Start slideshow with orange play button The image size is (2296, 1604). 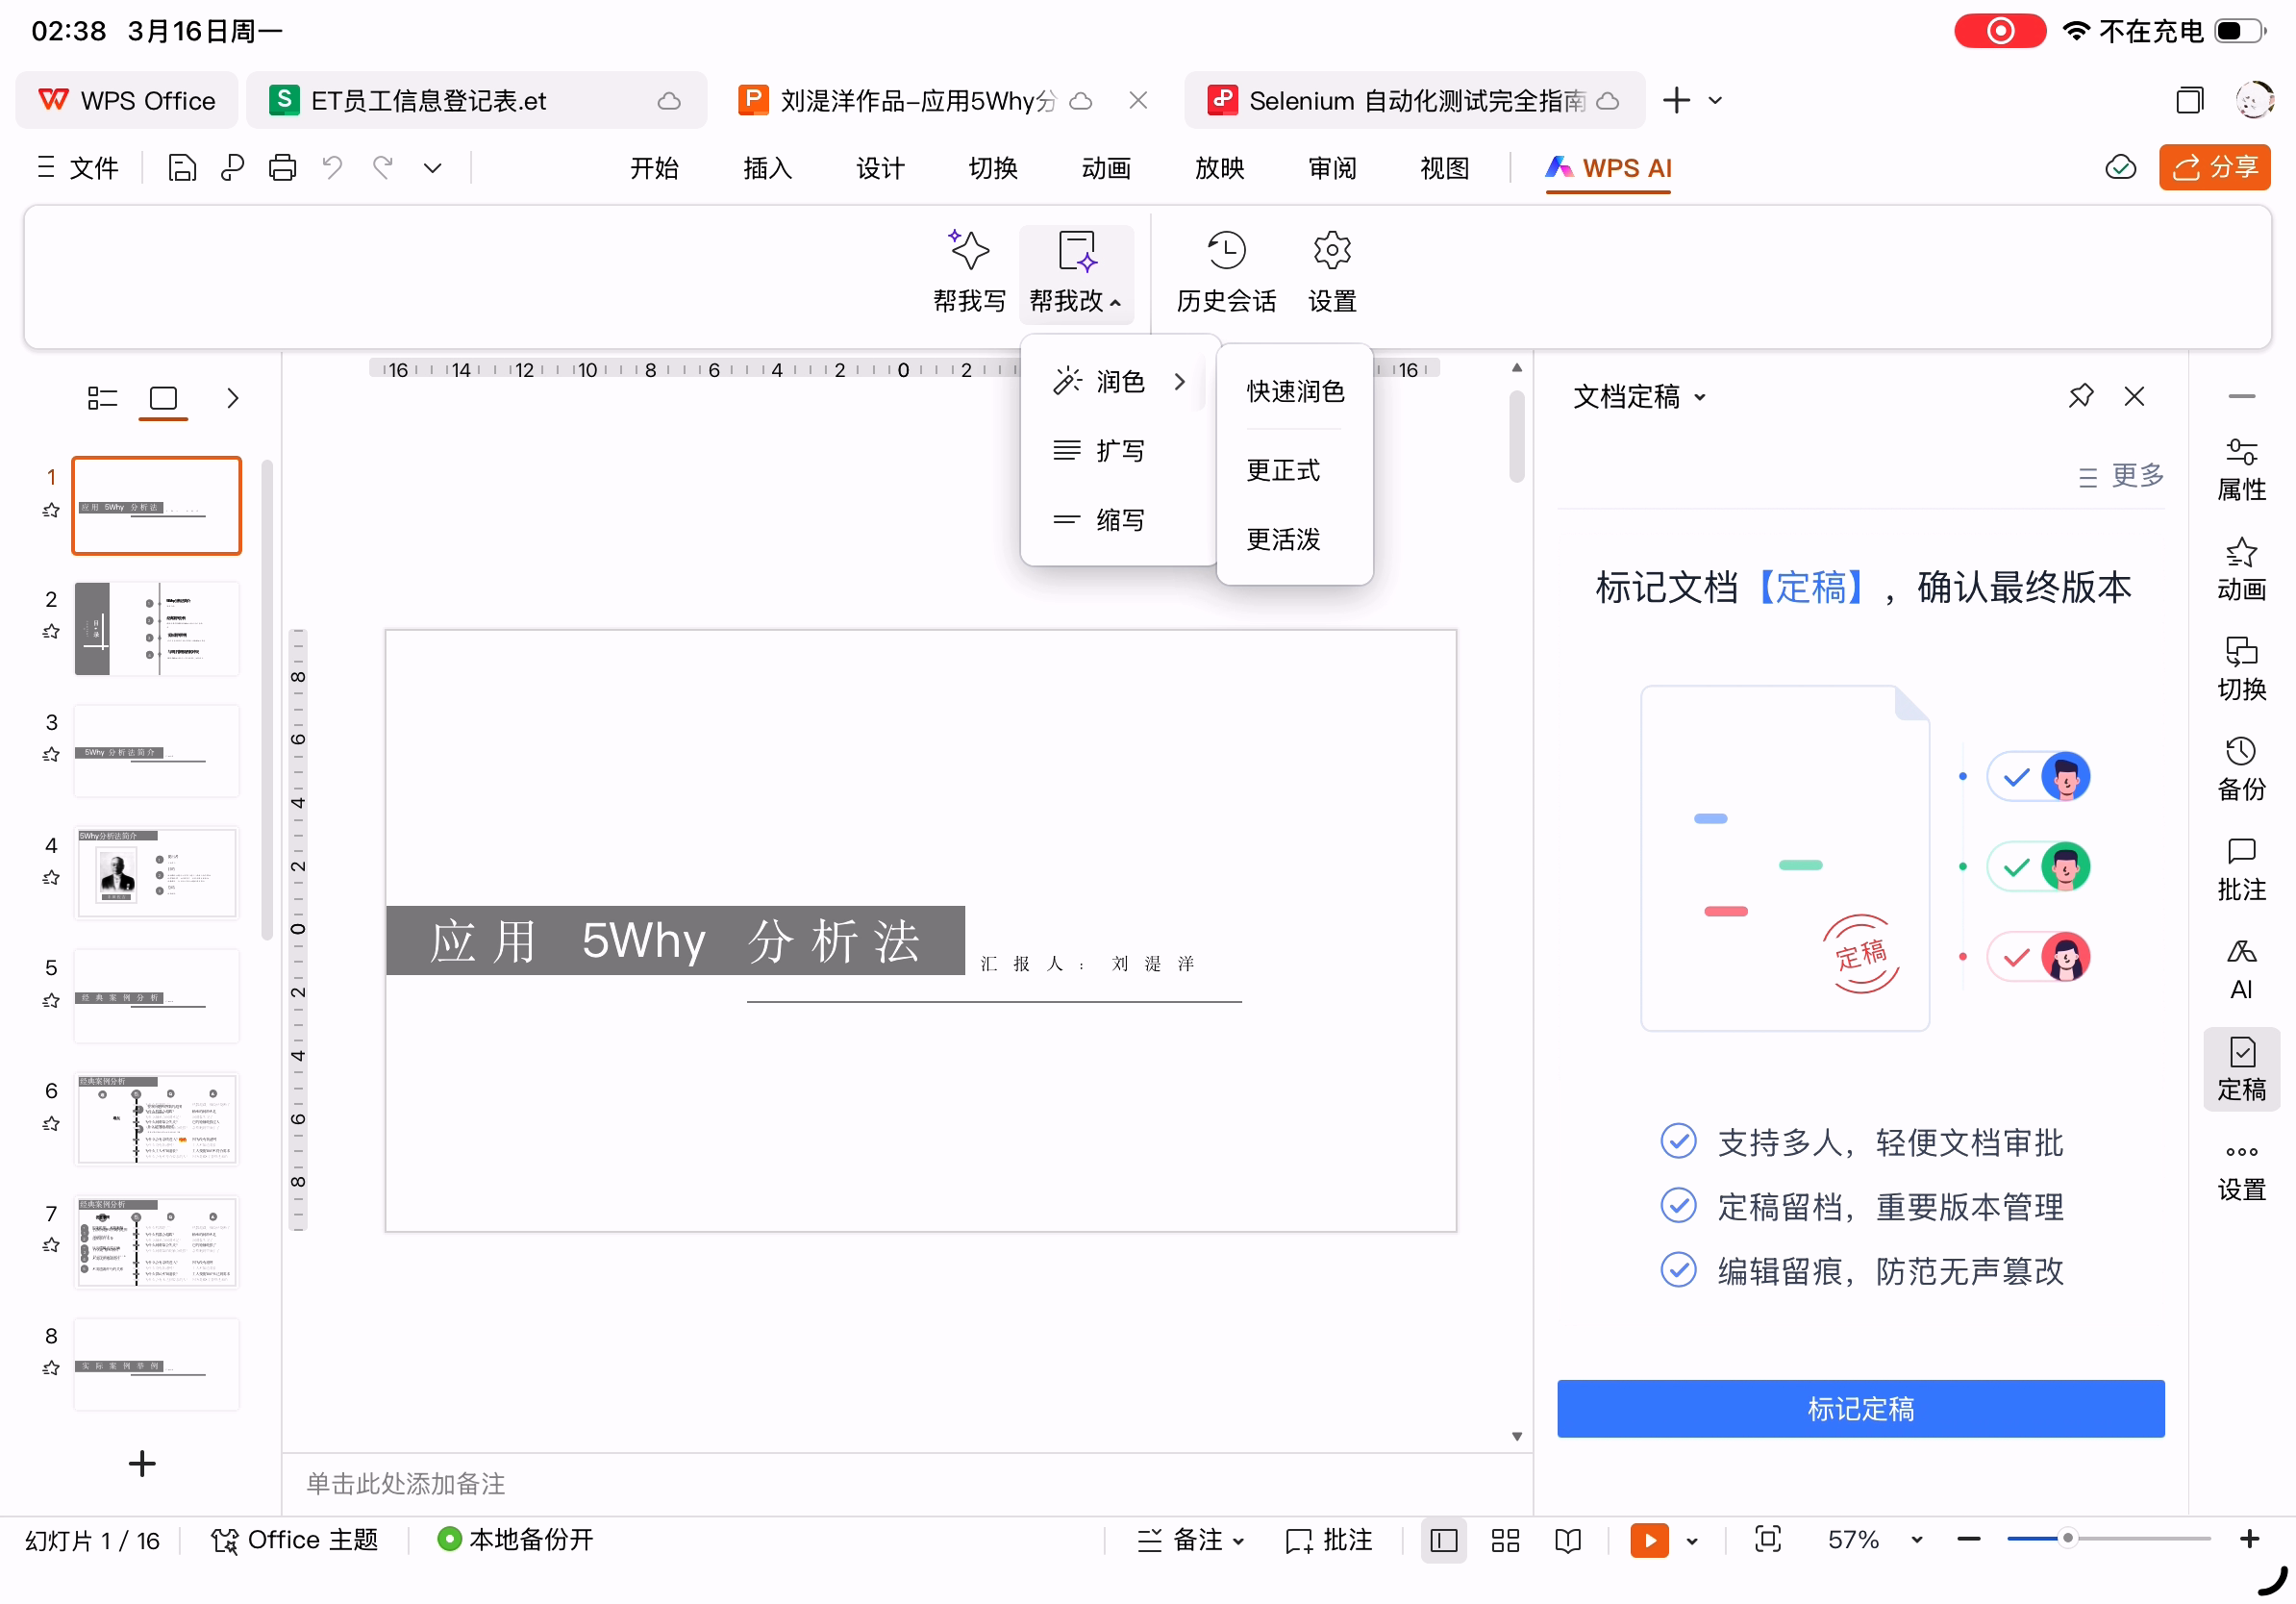tap(1648, 1540)
